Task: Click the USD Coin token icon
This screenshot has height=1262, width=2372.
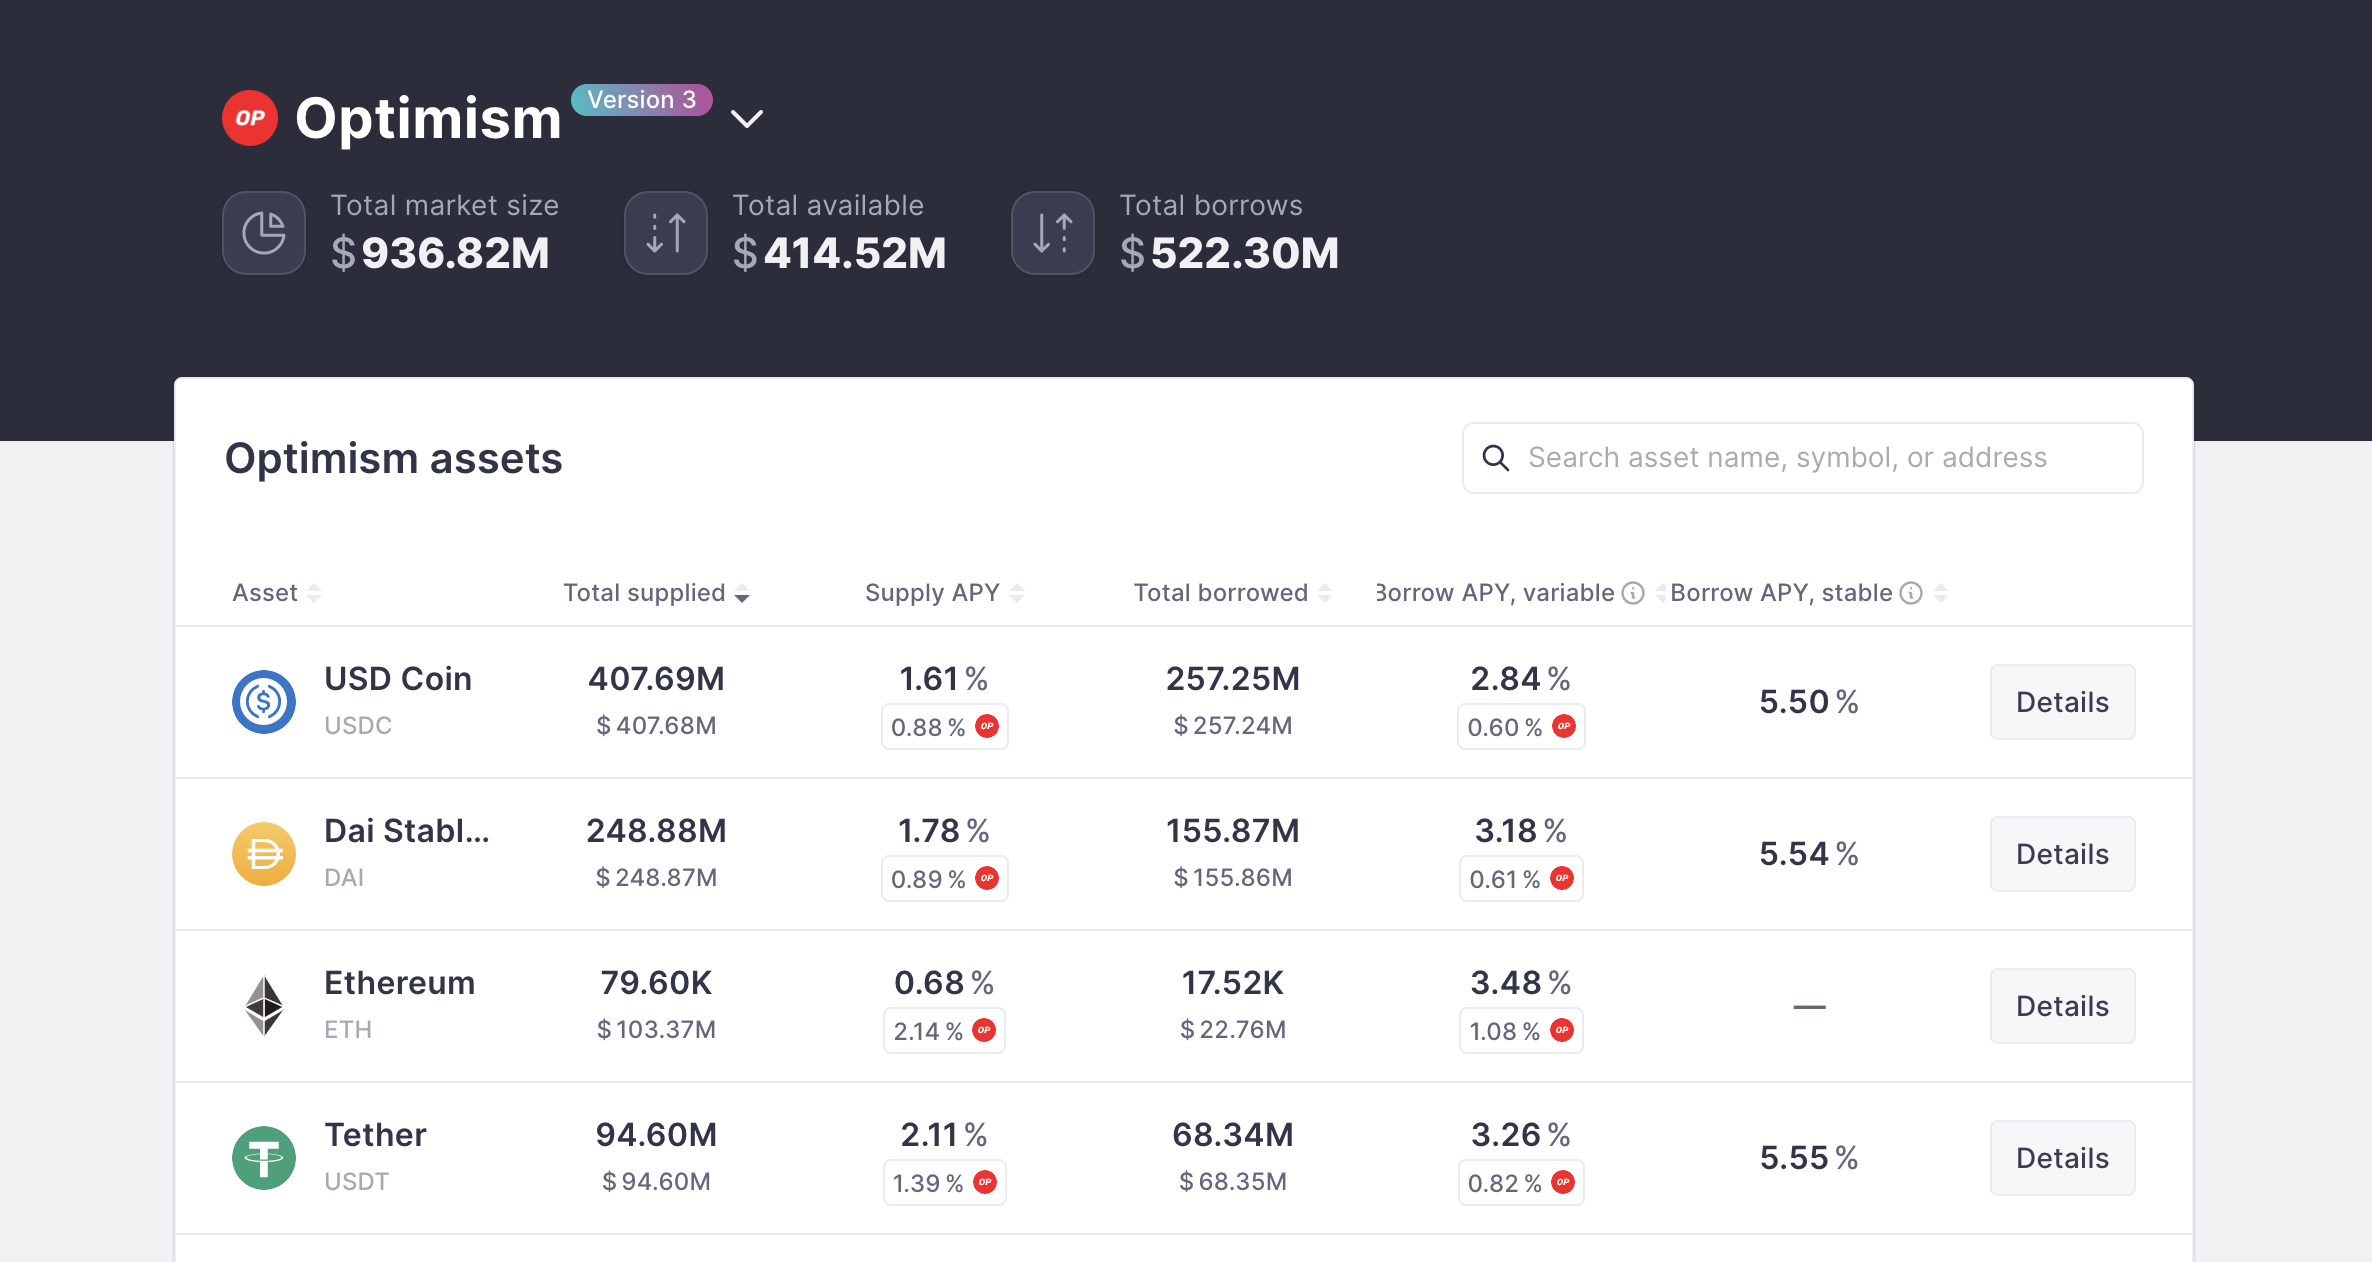Action: click(264, 702)
